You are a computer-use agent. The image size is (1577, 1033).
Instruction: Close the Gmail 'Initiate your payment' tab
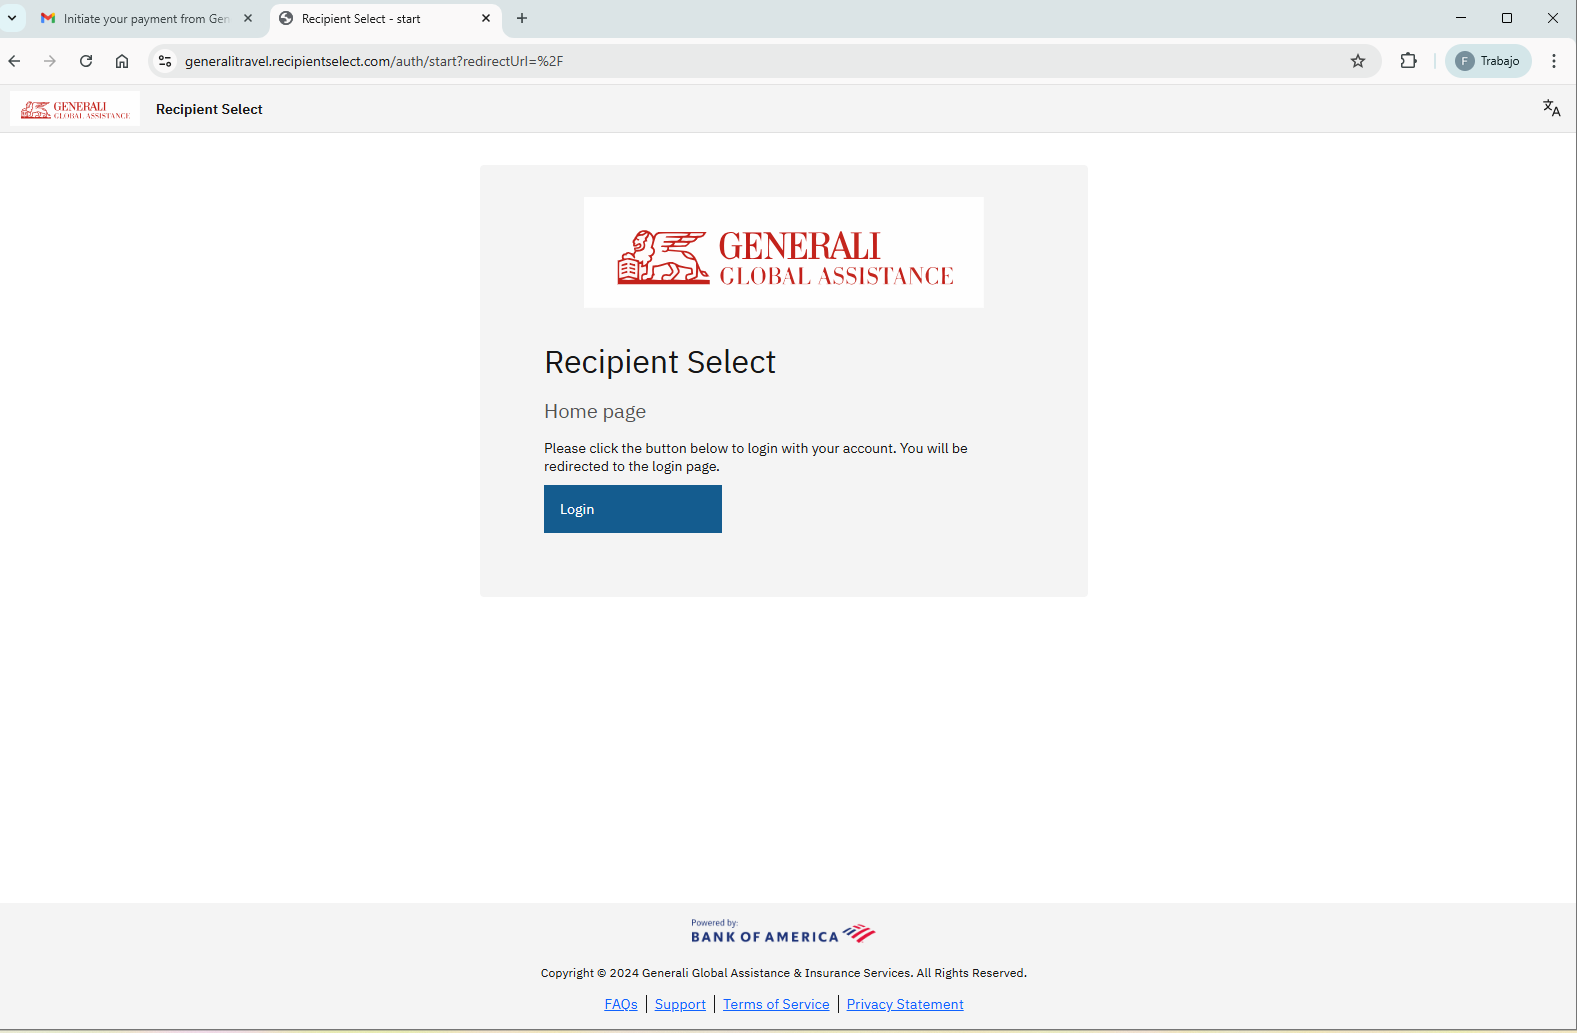[248, 18]
